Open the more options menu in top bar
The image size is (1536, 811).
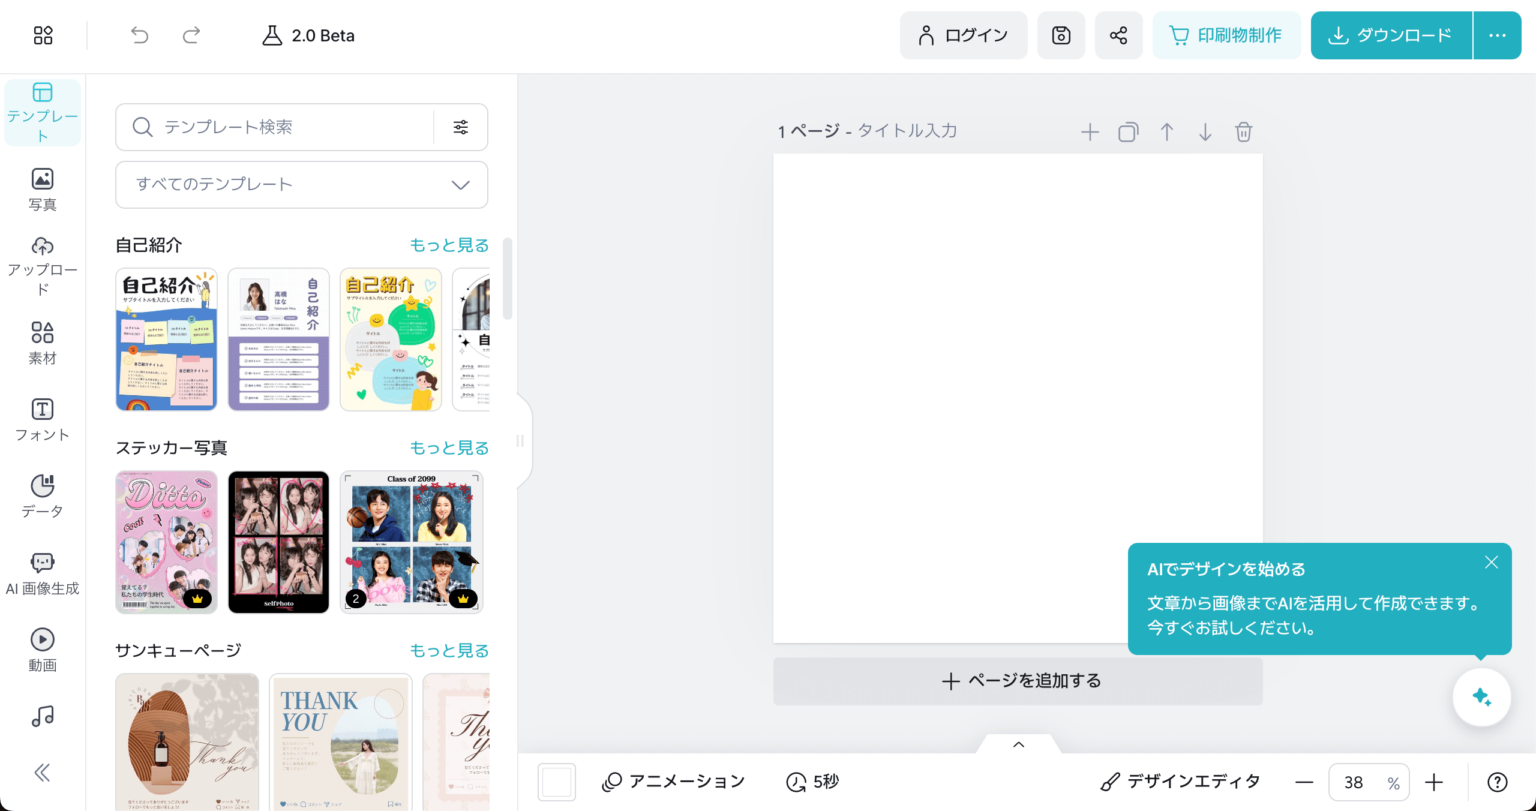(1497, 35)
